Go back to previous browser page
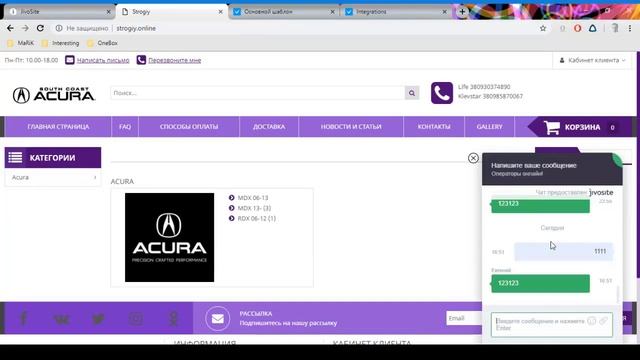Viewport: 640px width, 360px height. 10,28
